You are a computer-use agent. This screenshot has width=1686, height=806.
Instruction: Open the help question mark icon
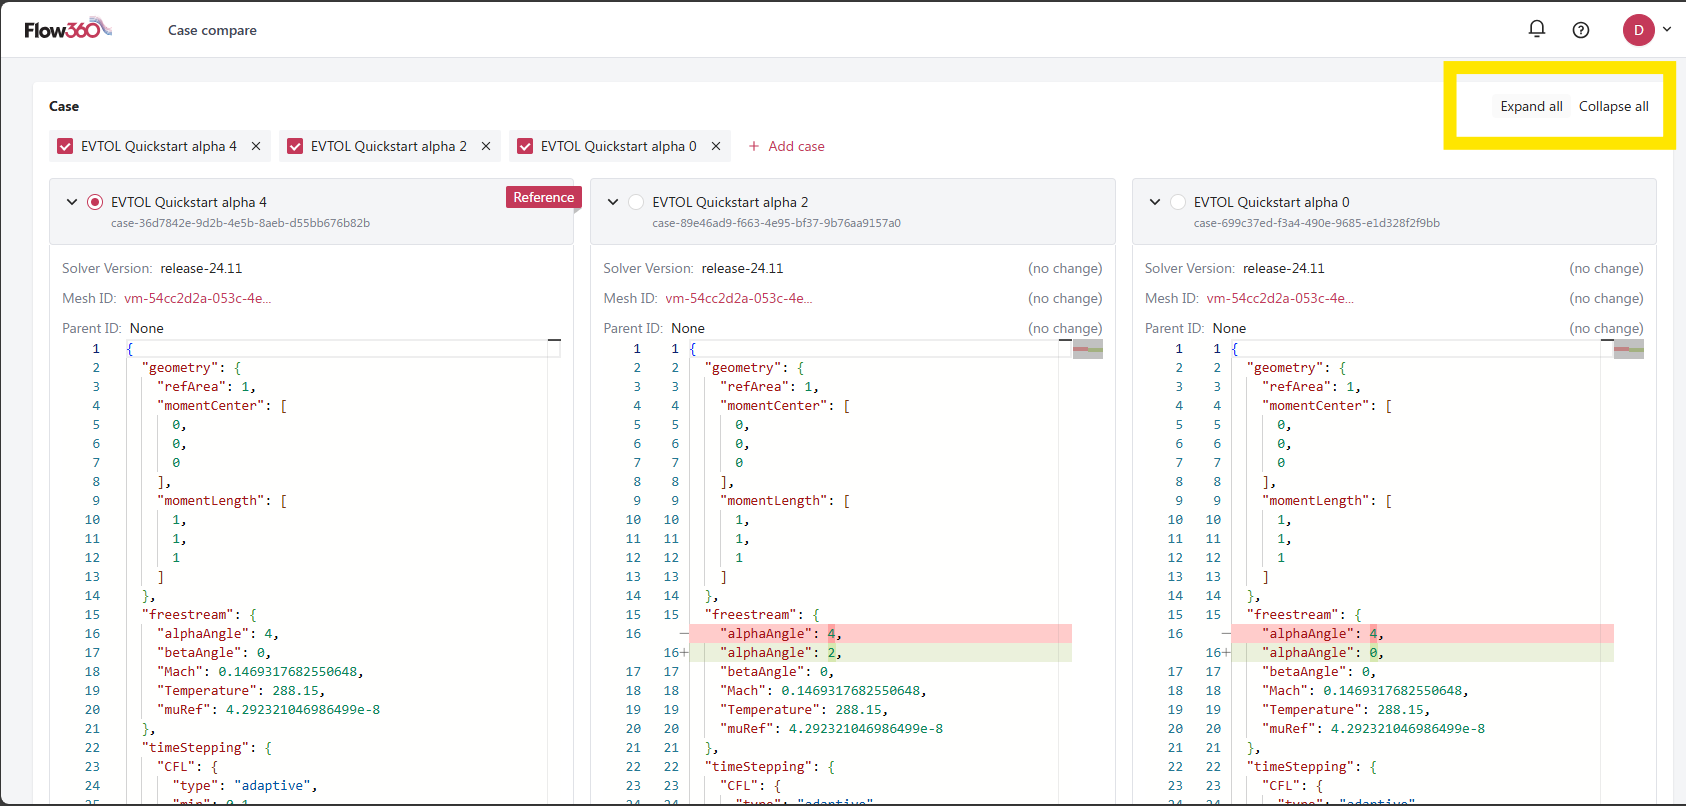coord(1581,30)
